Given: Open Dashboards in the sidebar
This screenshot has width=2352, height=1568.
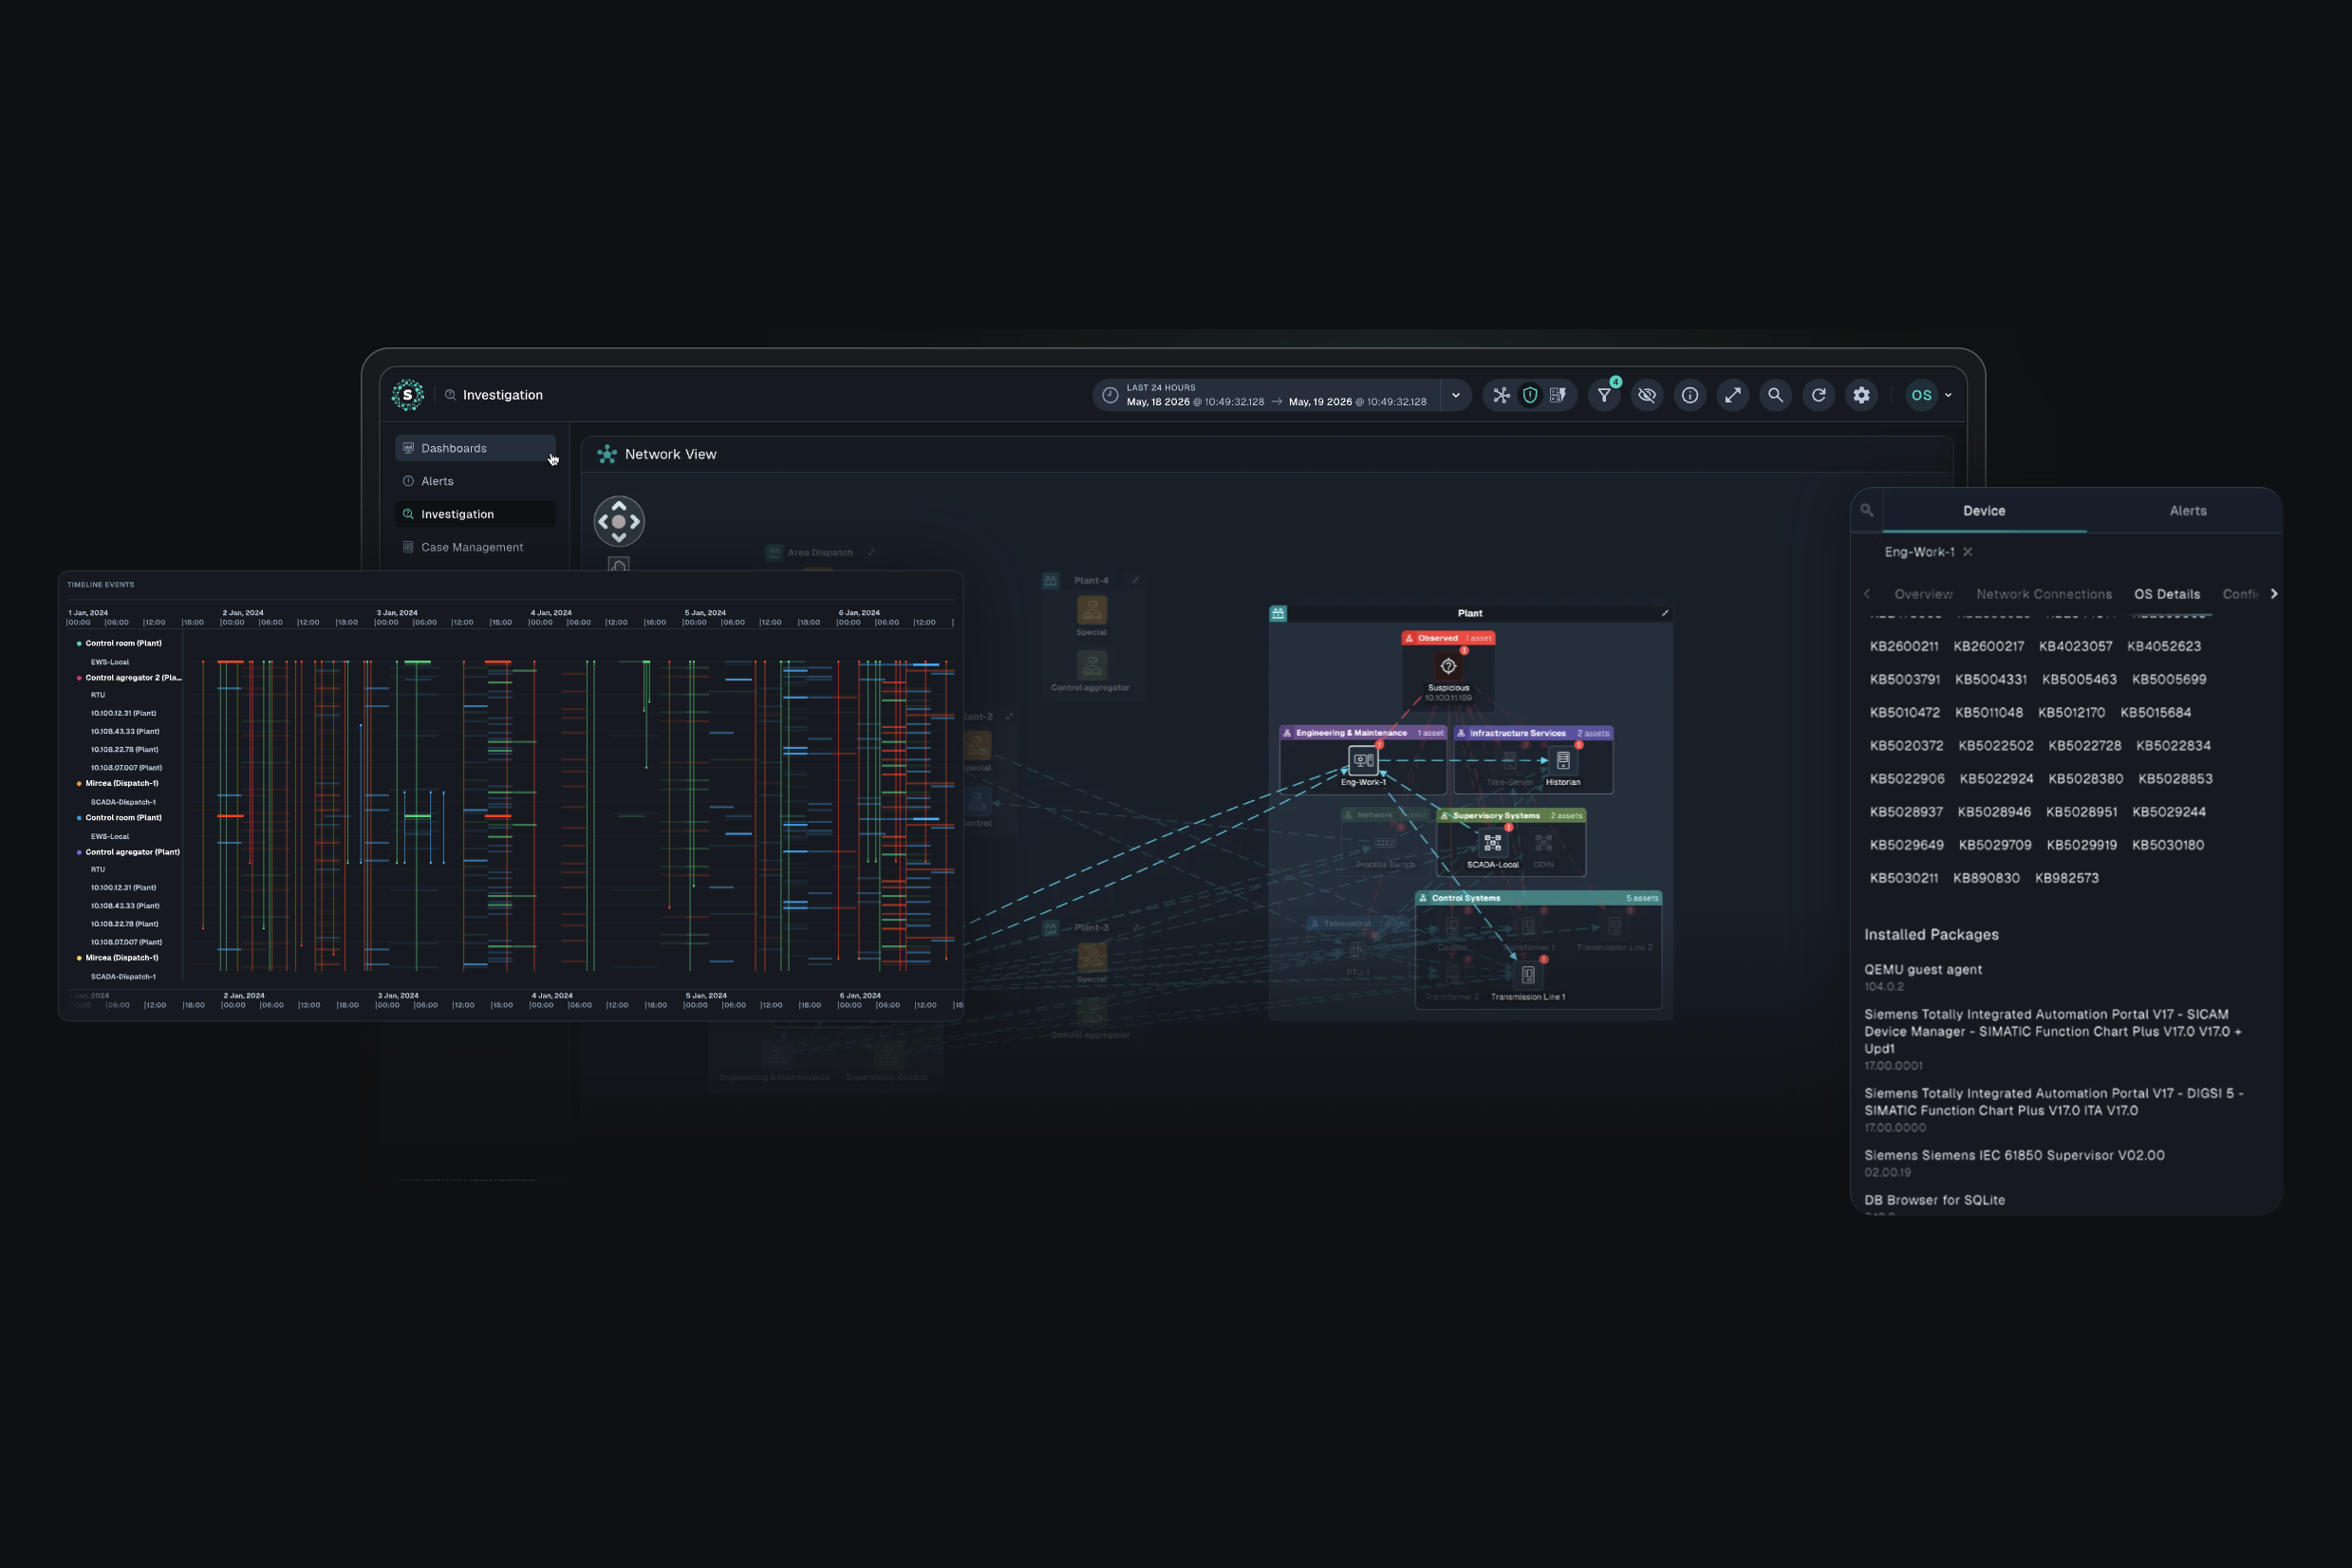Looking at the screenshot, I should (475, 448).
